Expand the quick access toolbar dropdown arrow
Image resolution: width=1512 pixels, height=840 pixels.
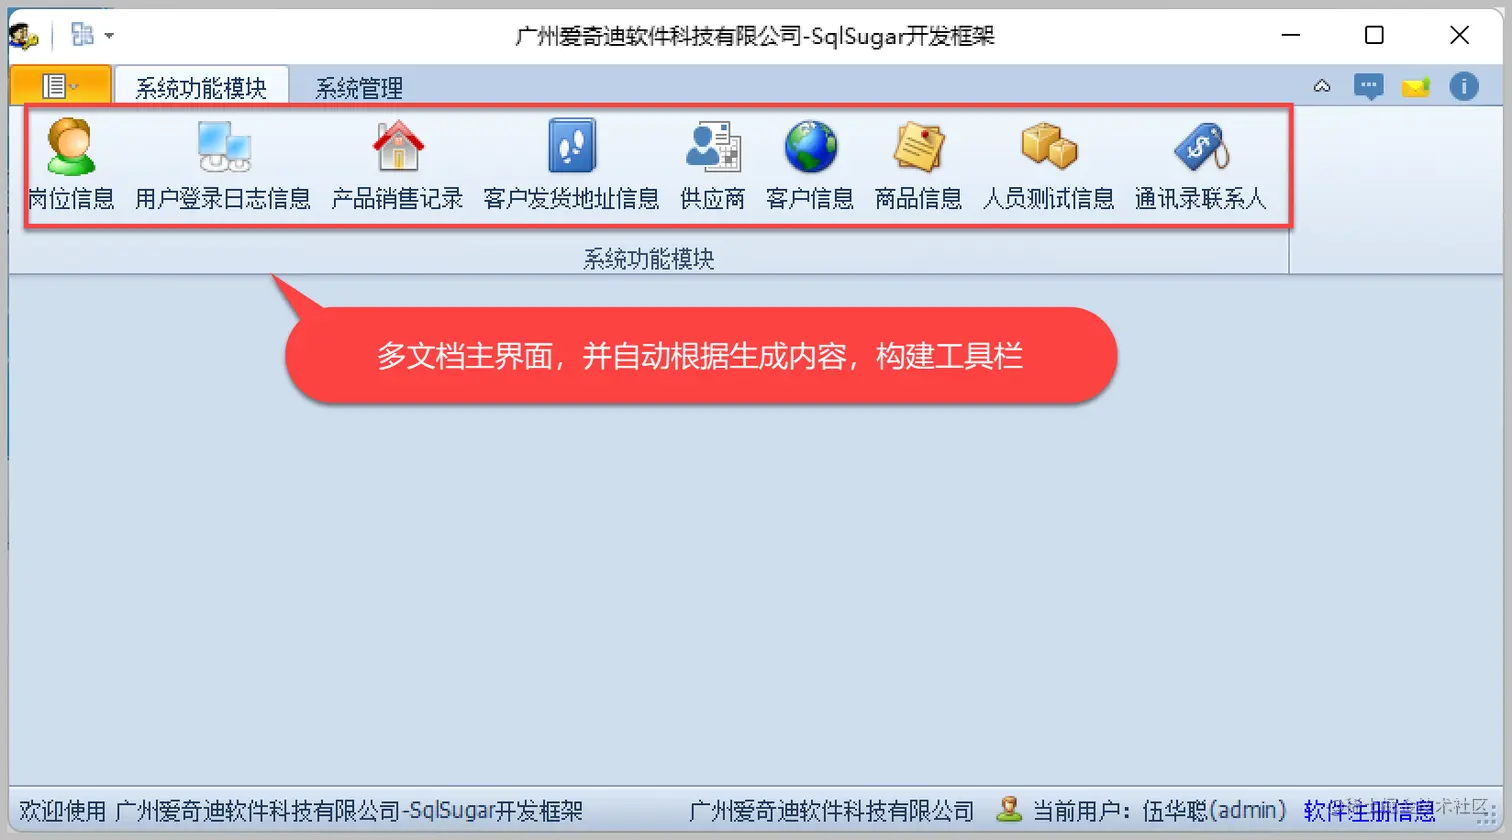click(x=109, y=36)
